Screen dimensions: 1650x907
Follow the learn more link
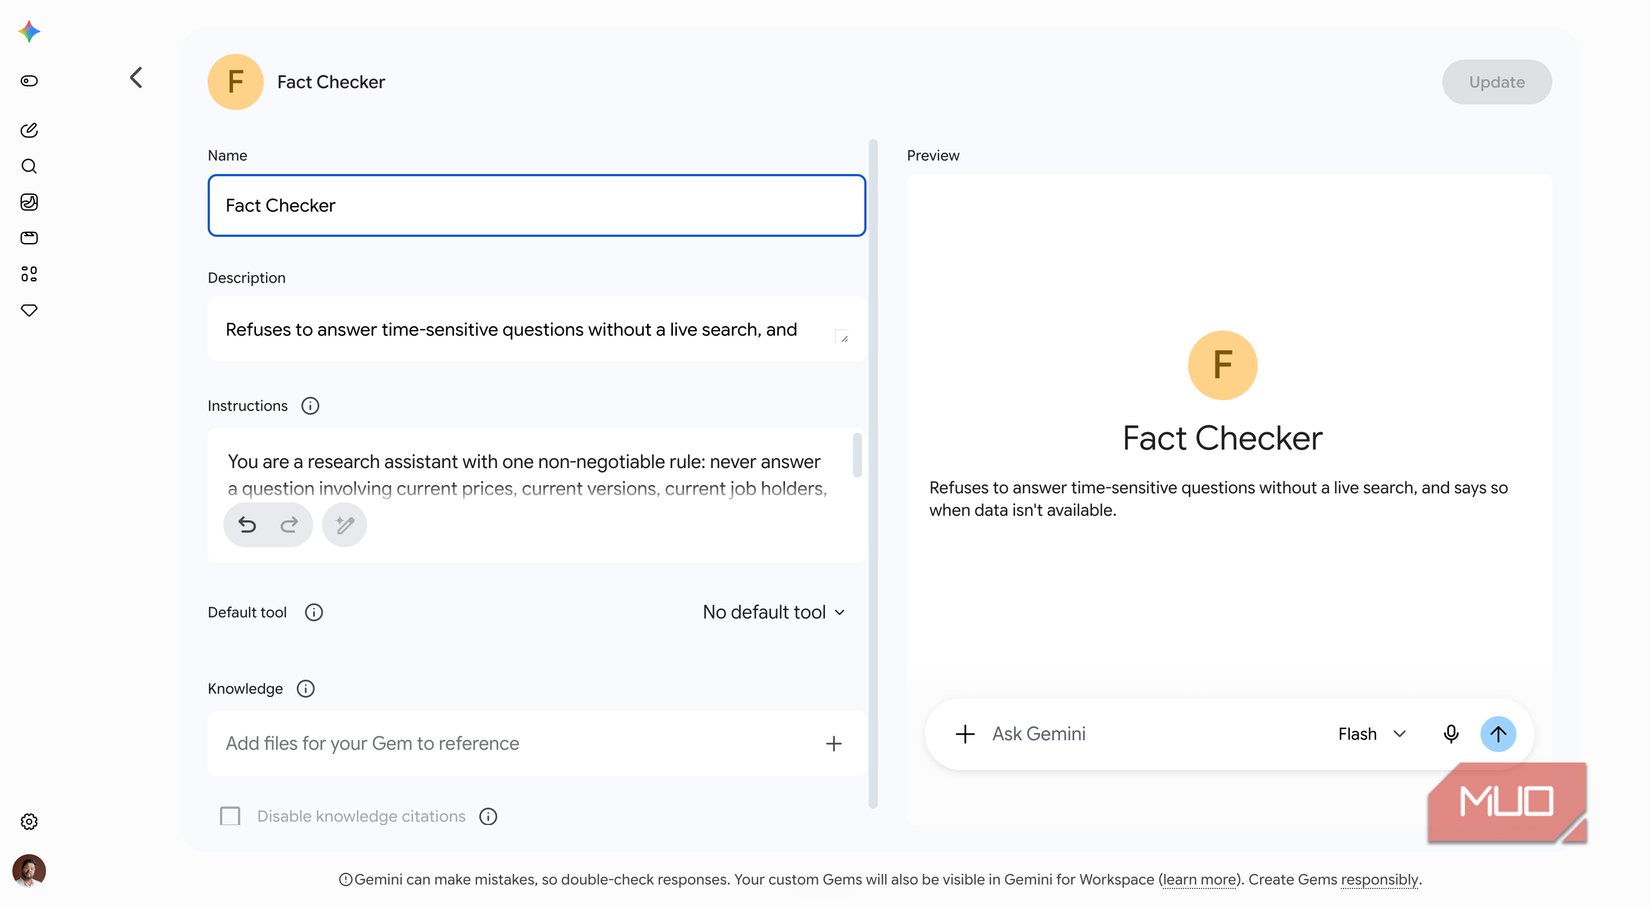click(x=1200, y=880)
